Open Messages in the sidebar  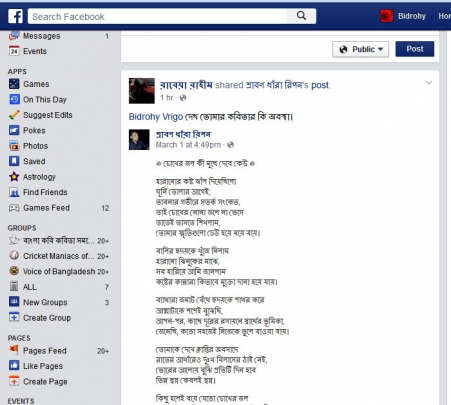click(x=41, y=36)
